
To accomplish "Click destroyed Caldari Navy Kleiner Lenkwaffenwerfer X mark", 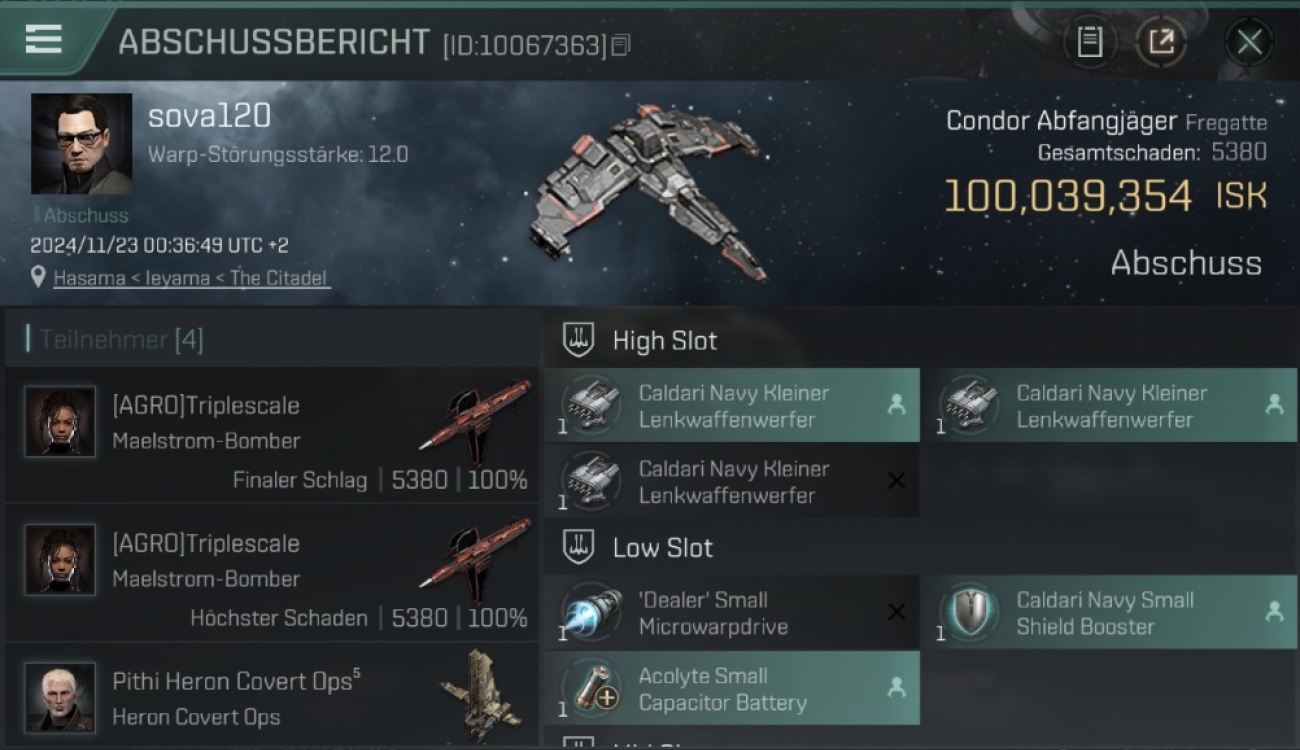I will pos(896,481).
